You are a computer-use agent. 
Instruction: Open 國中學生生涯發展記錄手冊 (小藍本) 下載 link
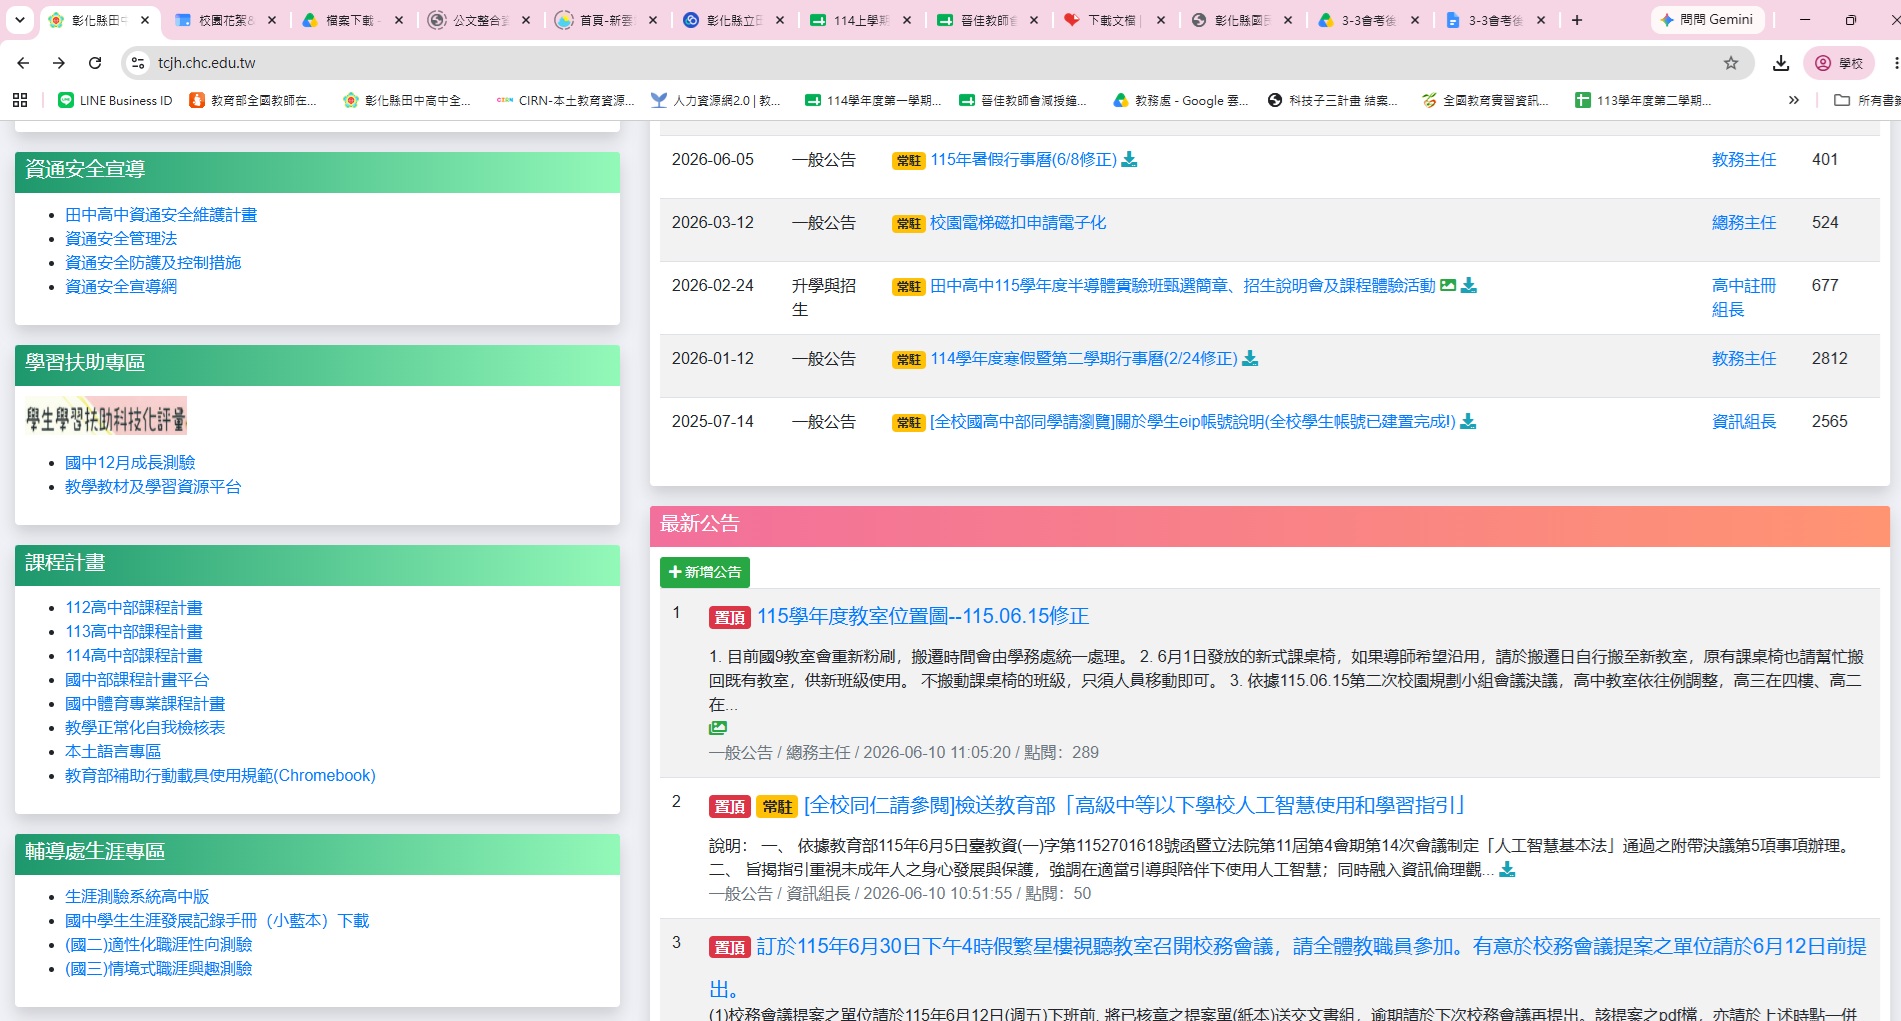(217, 921)
